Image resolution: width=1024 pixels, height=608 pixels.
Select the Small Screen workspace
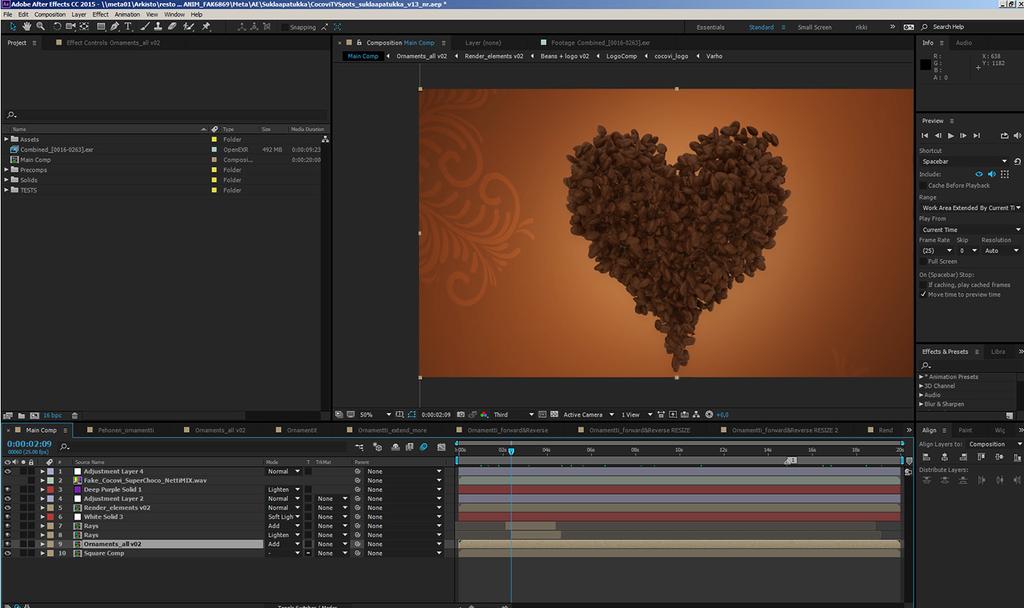(814, 27)
